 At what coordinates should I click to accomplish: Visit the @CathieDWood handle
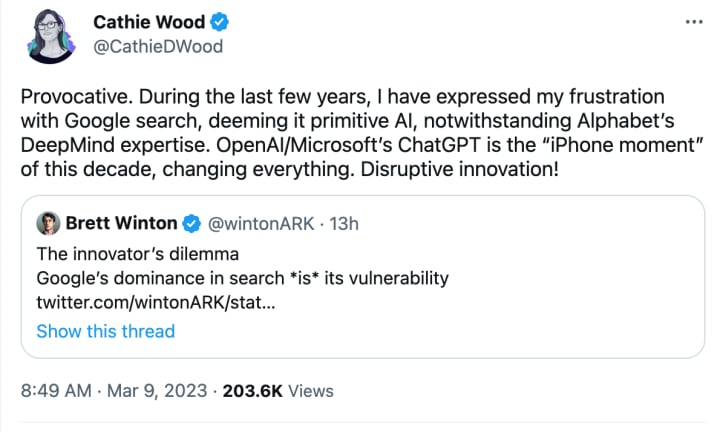[157, 46]
